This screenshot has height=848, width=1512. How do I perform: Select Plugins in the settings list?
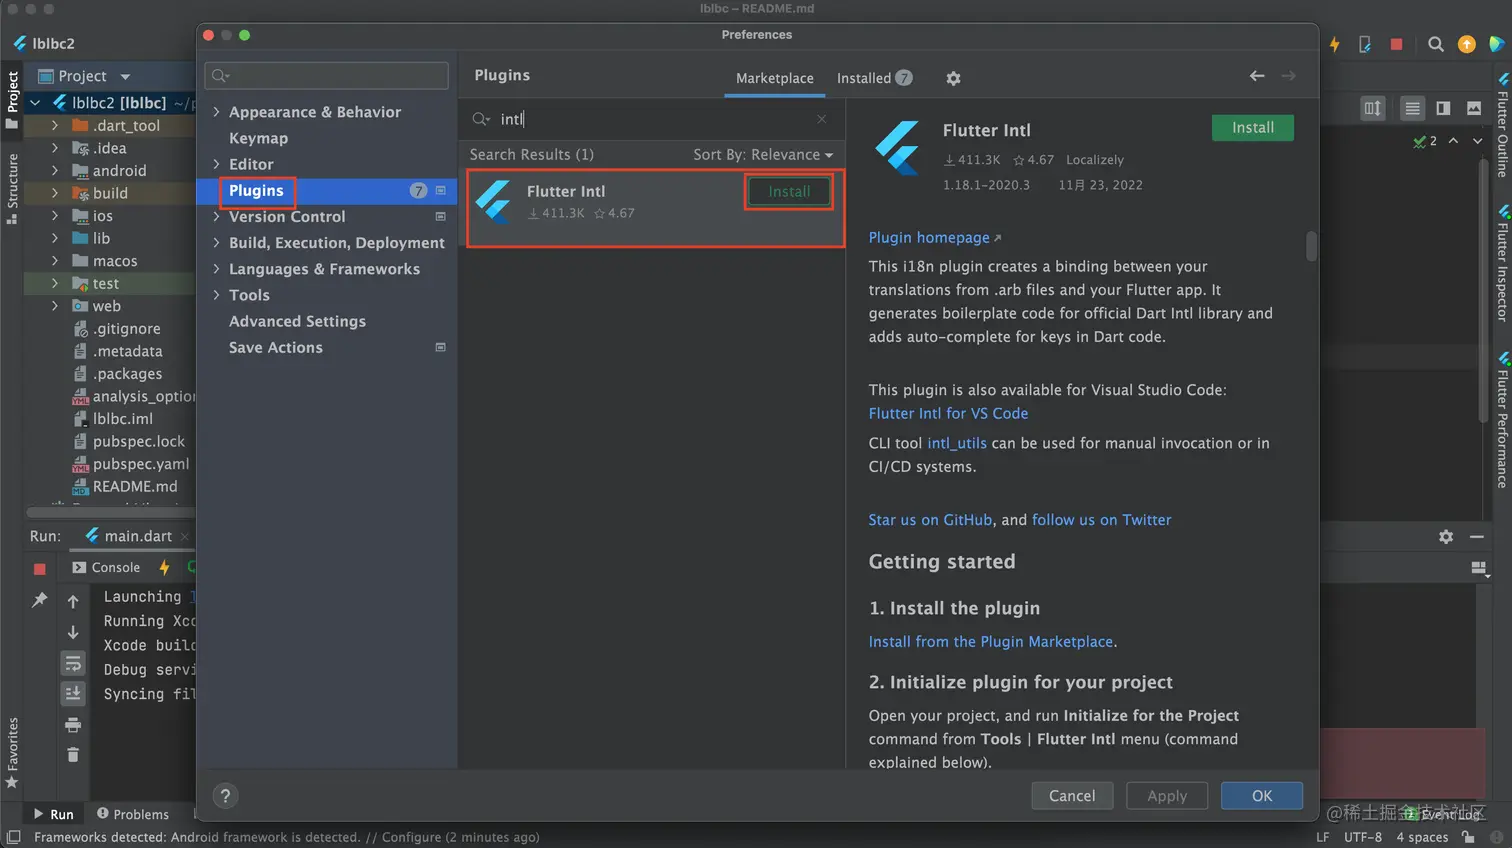click(x=256, y=191)
